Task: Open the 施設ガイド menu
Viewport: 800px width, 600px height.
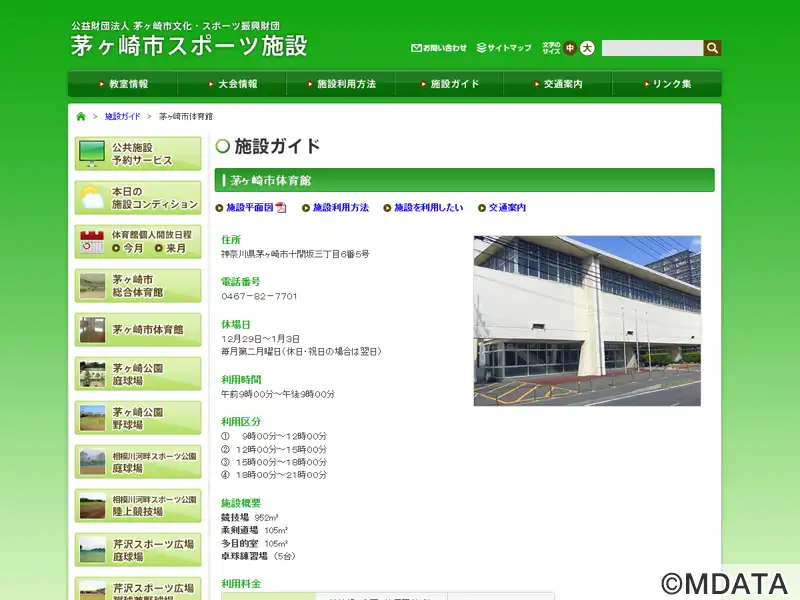Action: 449,84
